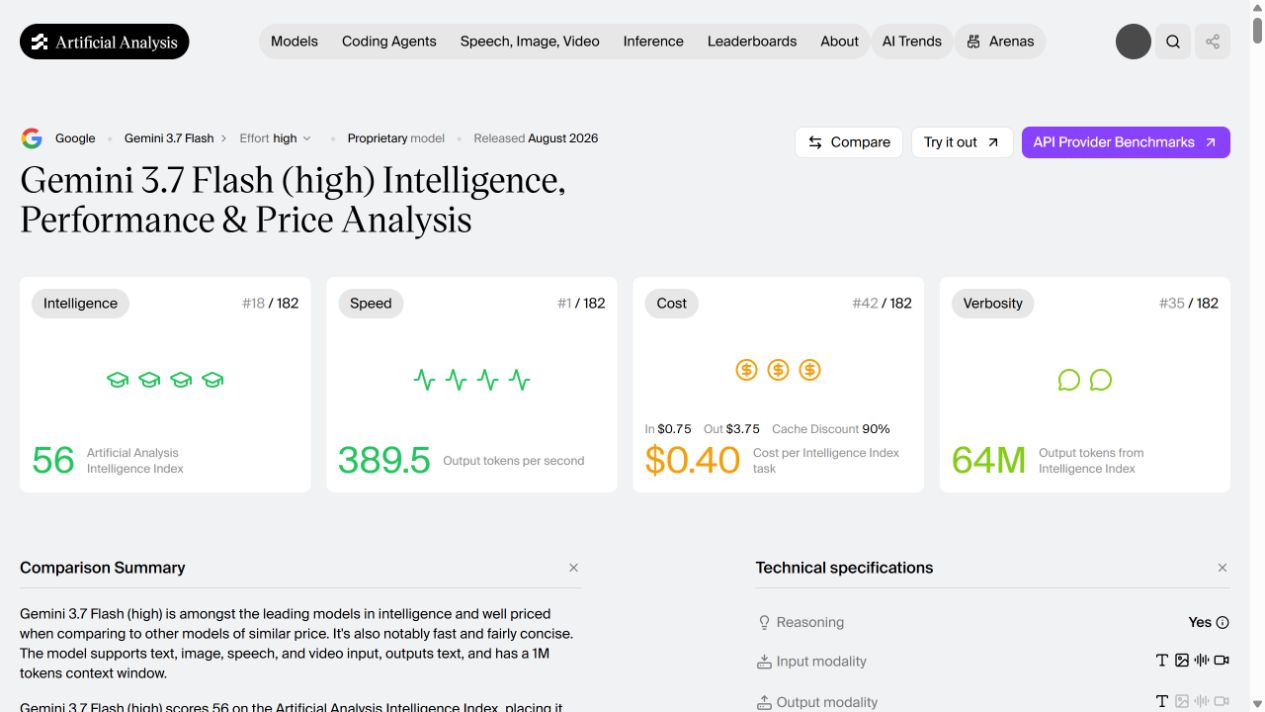Click the Released August 2026 text
This screenshot has width=1265, height=712.
coord(536,138)
